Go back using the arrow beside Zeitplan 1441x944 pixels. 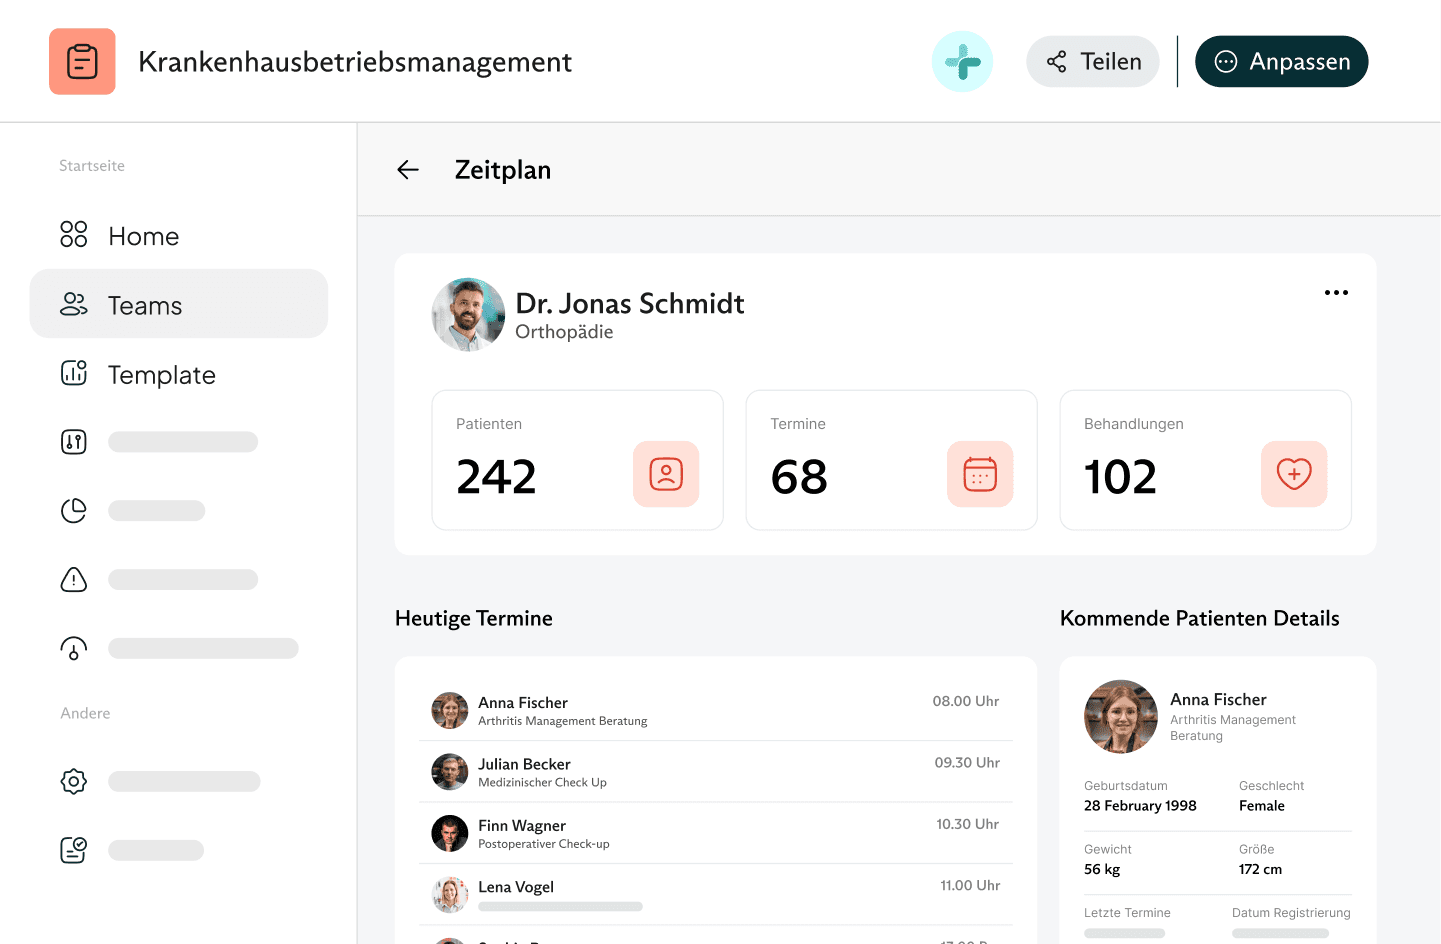(x=408, y=170)
